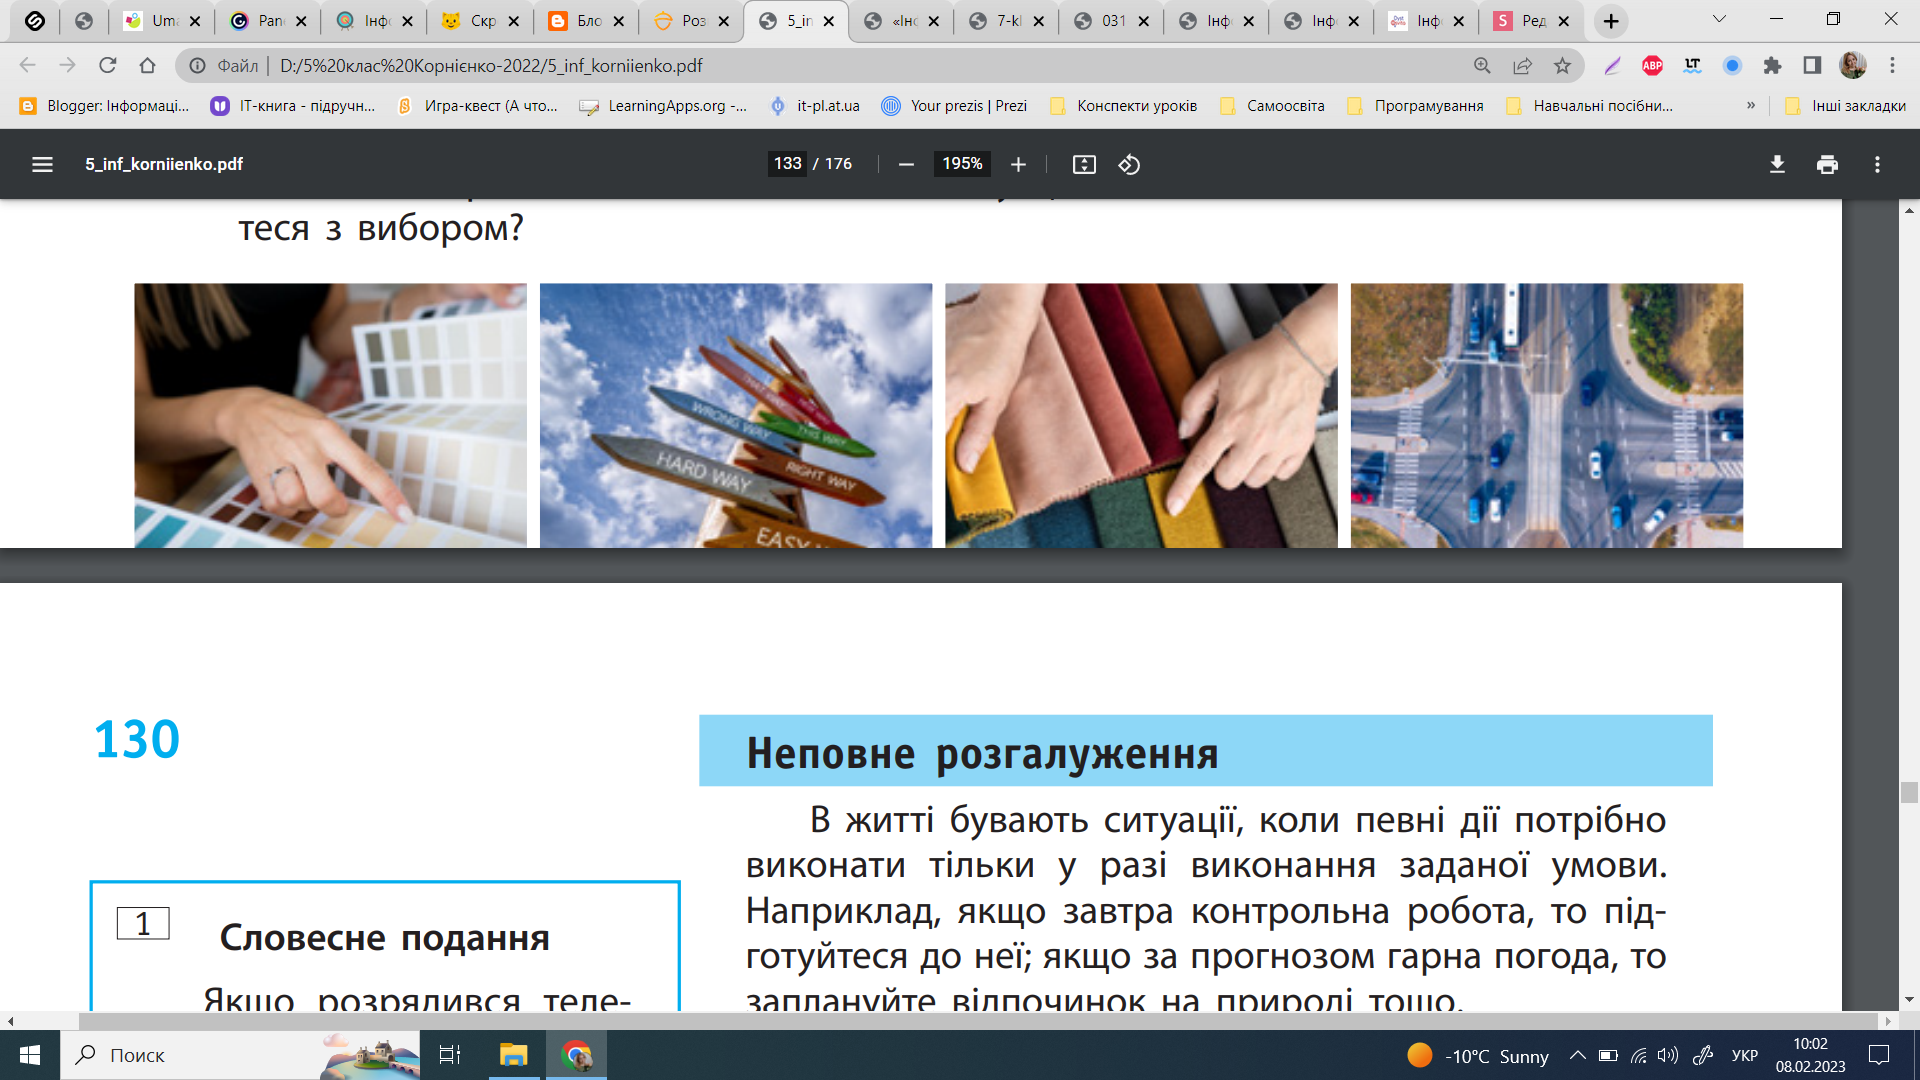This screenshot has width=1920, height=1080.
Task: Click the page number field 133
Action: click(x=787, y=164)
